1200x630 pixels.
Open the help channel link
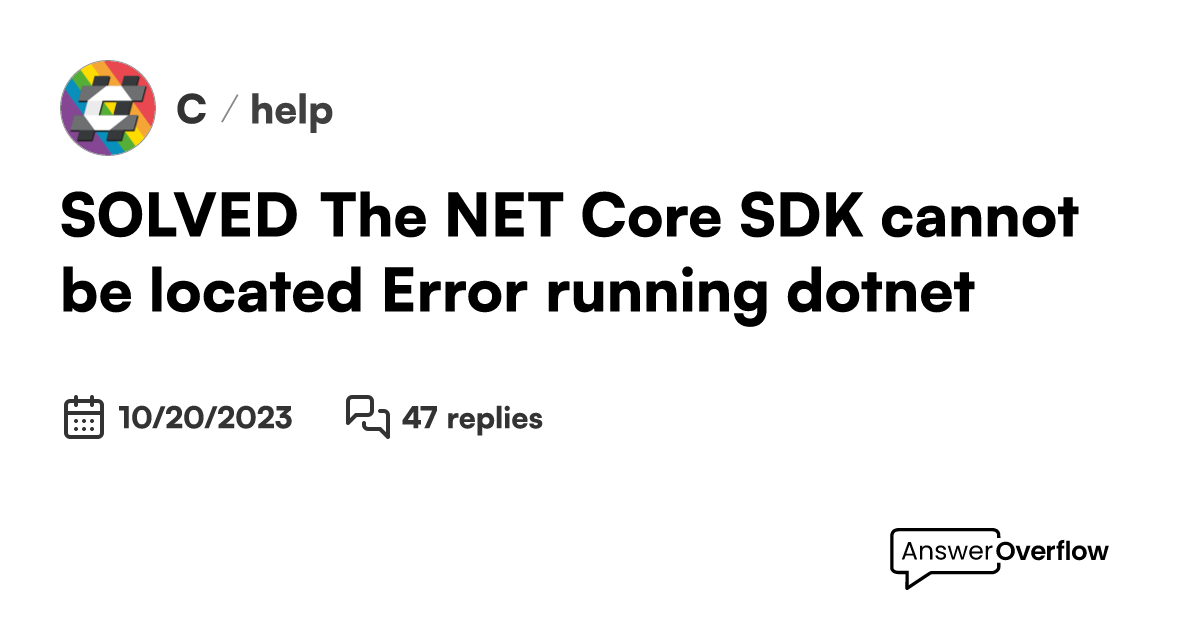click(291, 110)
